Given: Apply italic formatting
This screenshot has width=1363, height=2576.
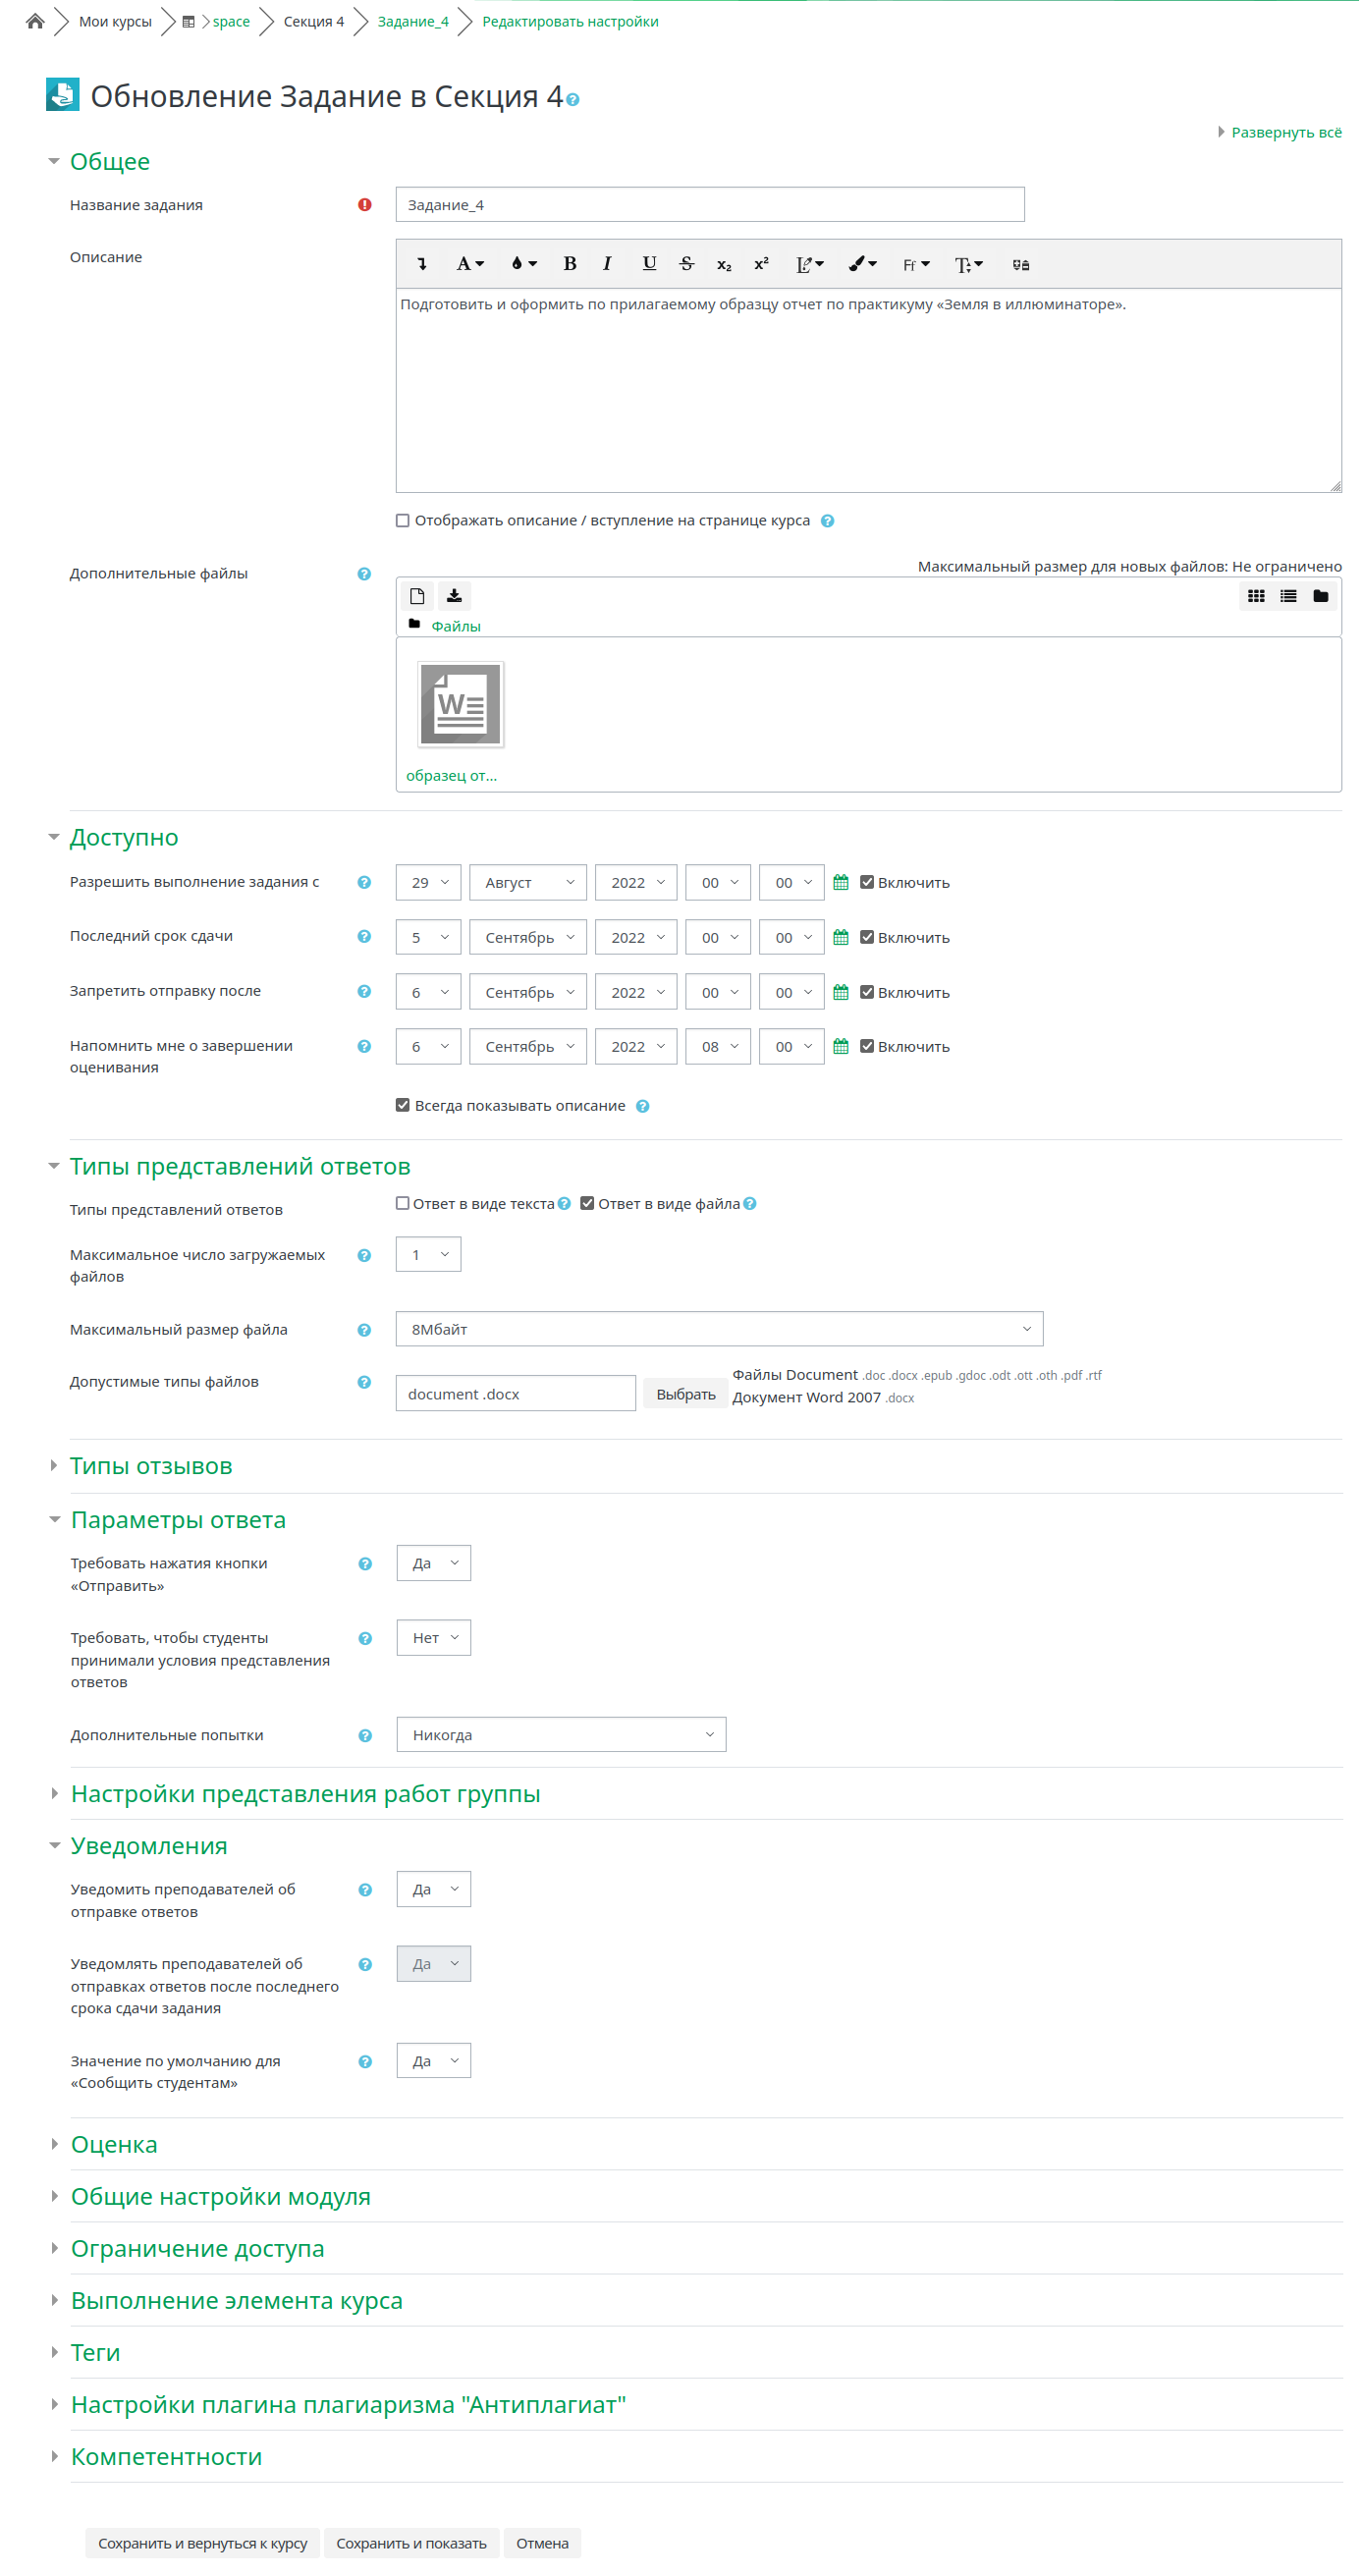Looking at the screenshot, I should tap(607, 264).
